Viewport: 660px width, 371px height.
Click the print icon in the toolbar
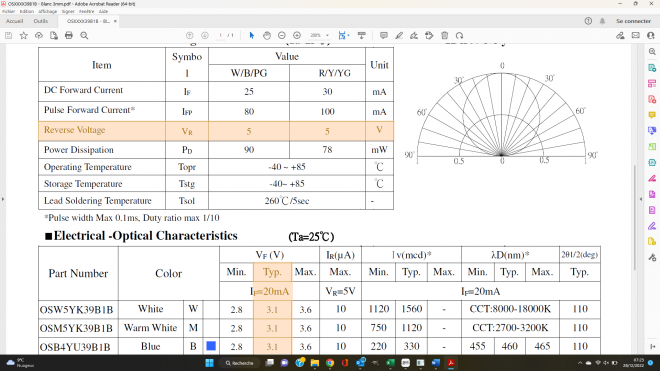point(69,35)
